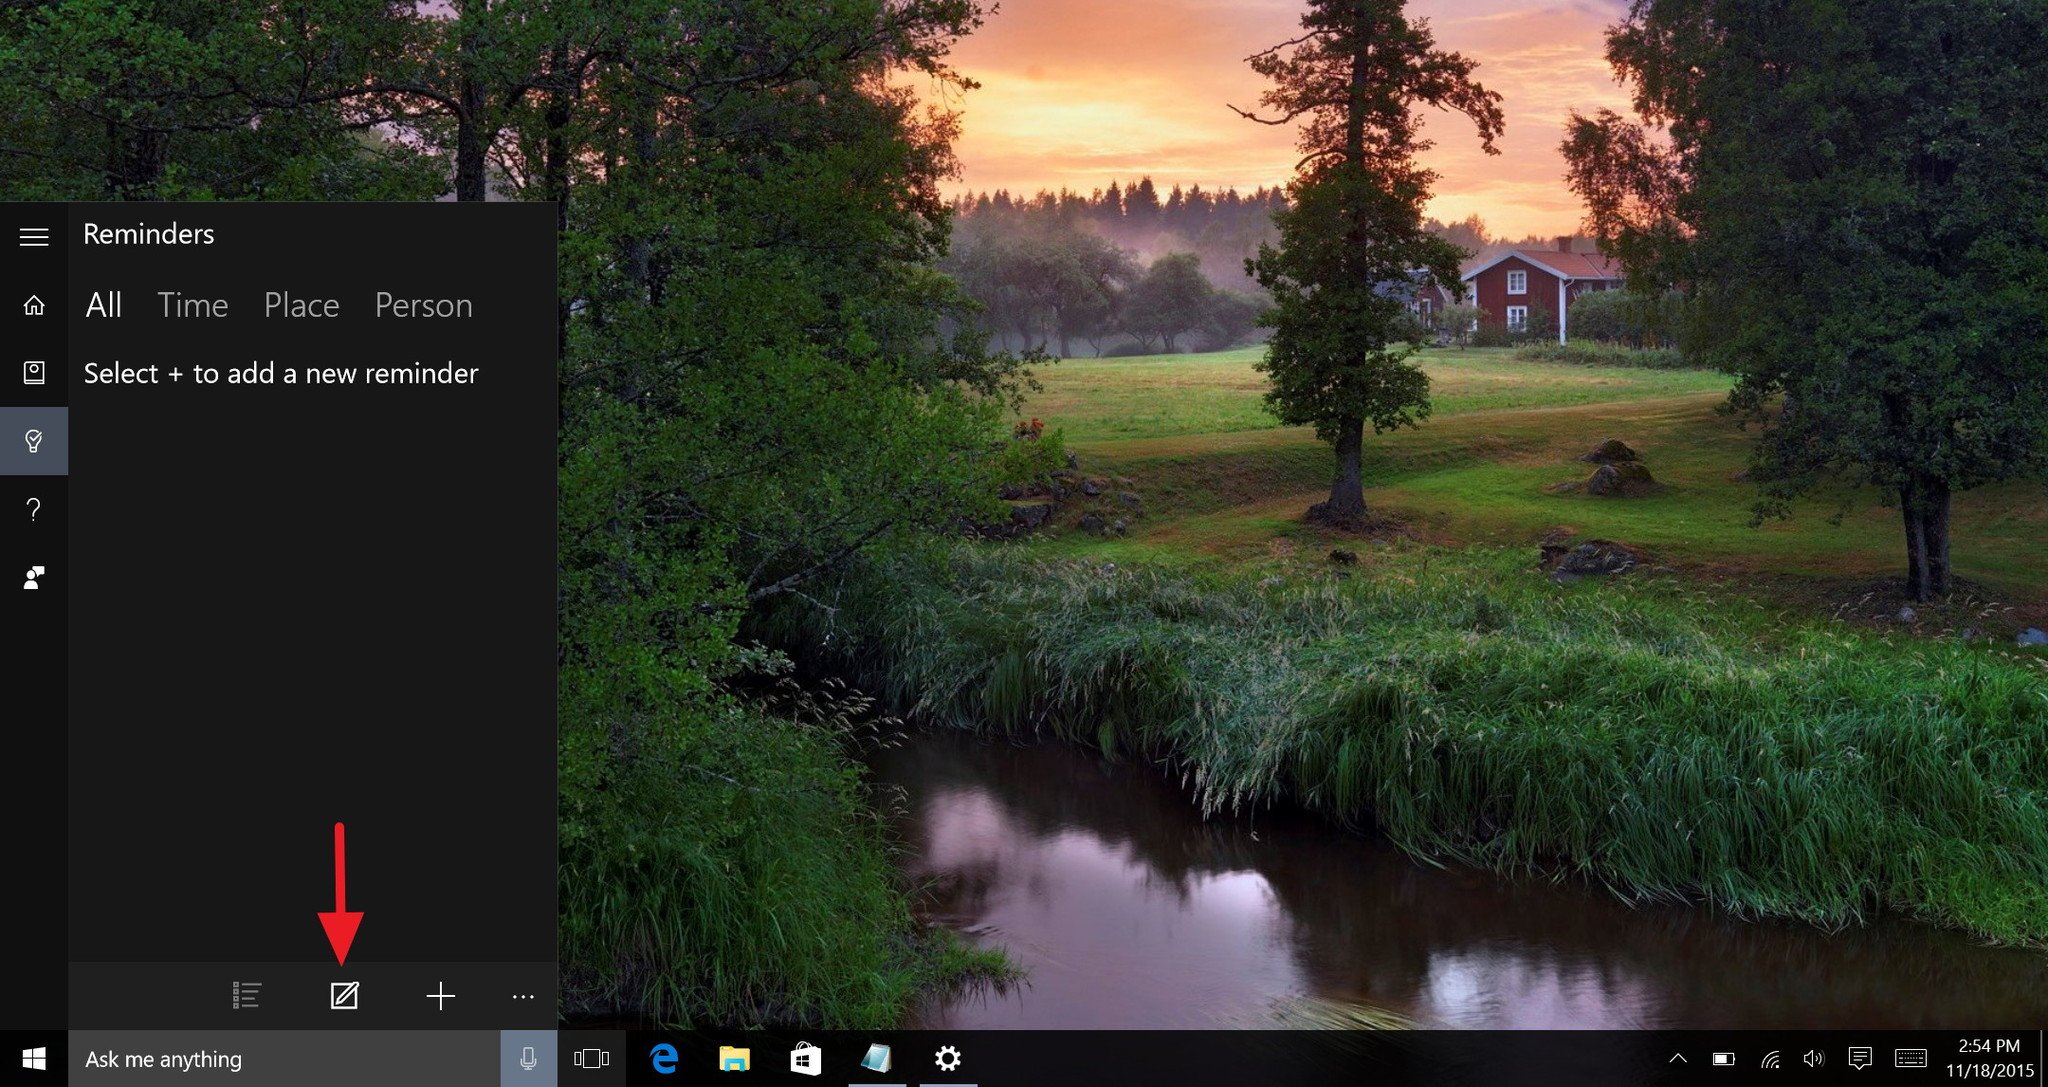Open Cortana Notebook
The width and height of the screenshot is (2048, 1087).
pyautogui.click(x=34, y=373)
